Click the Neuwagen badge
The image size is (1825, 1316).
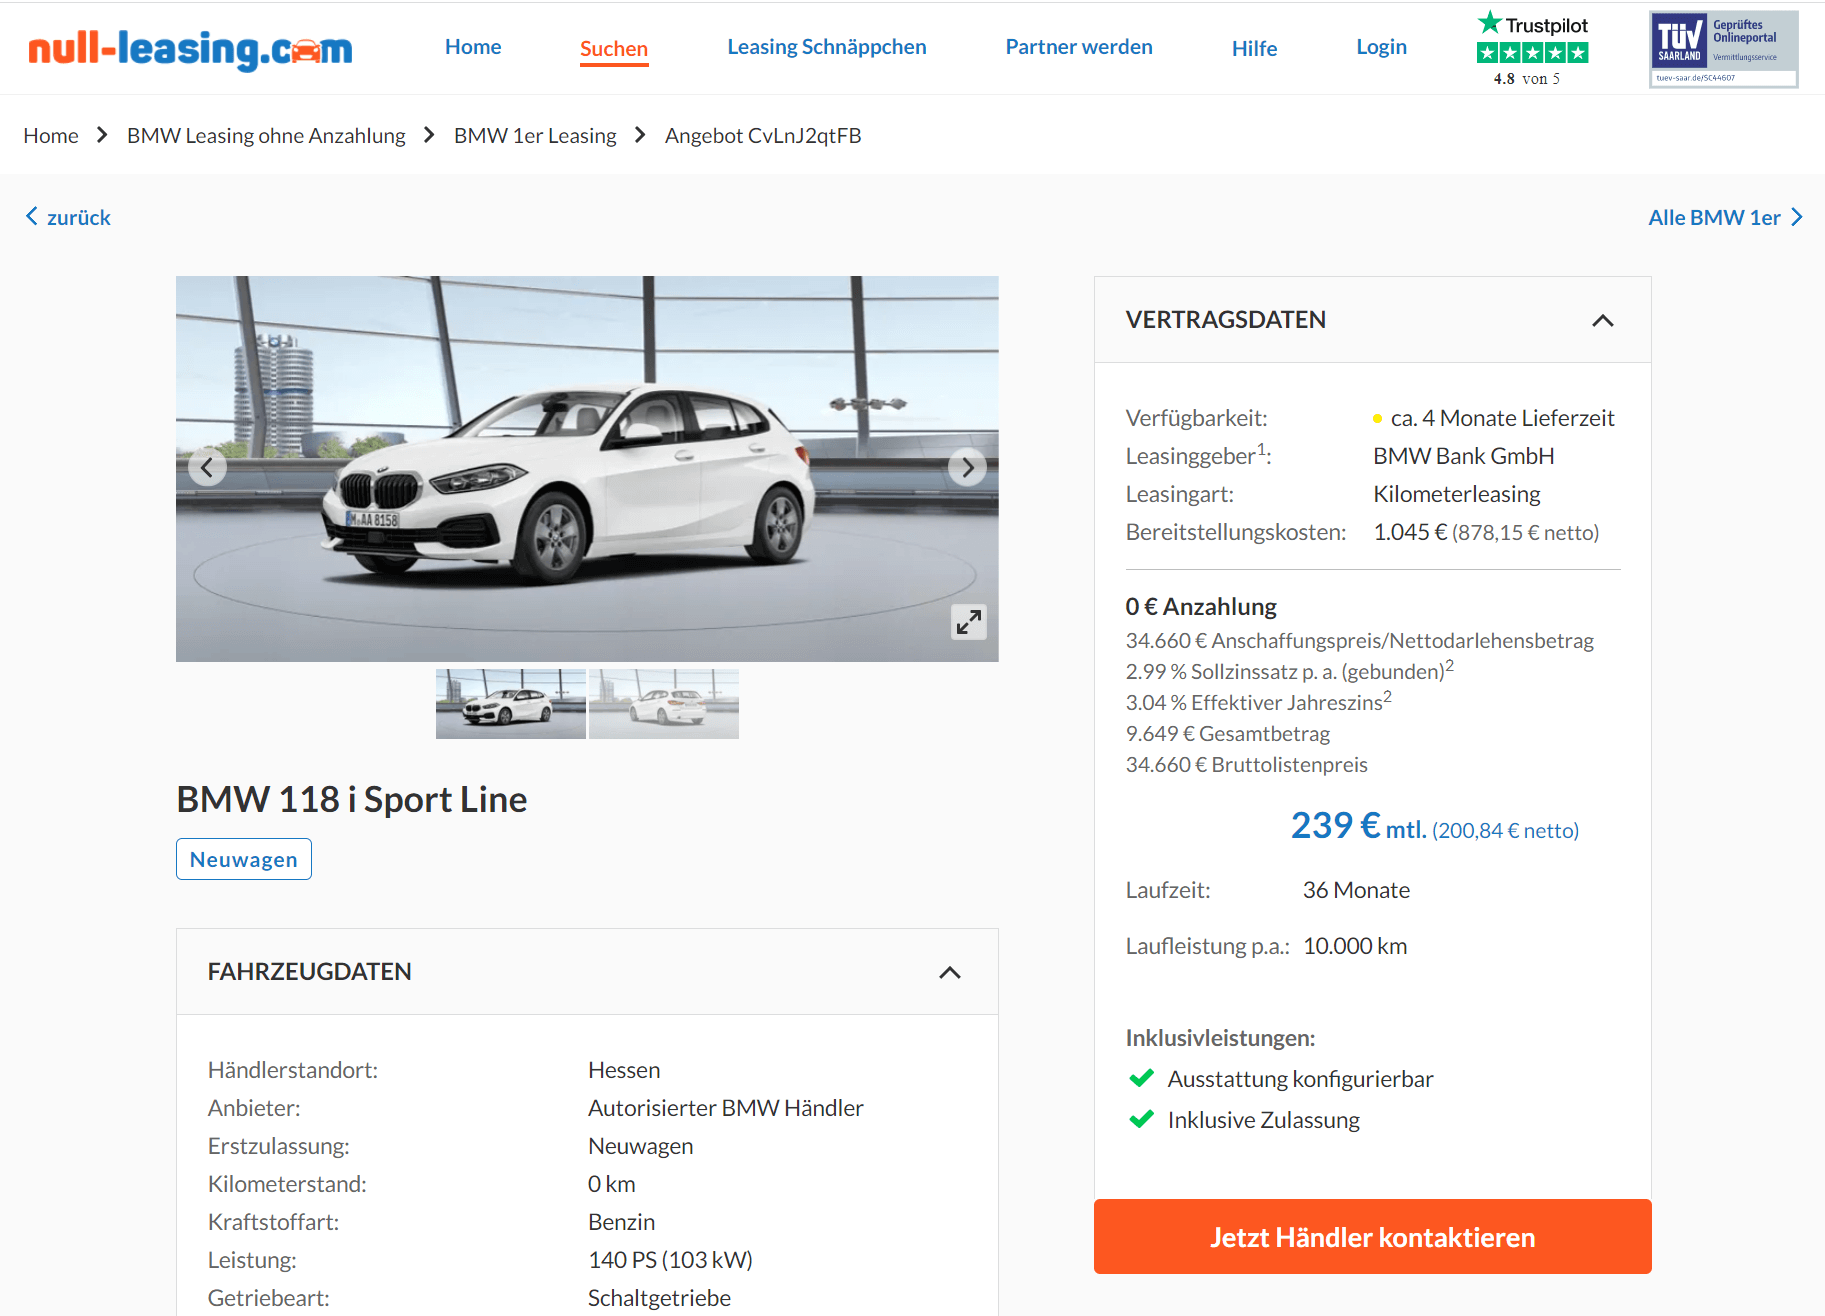pos(244,859)
